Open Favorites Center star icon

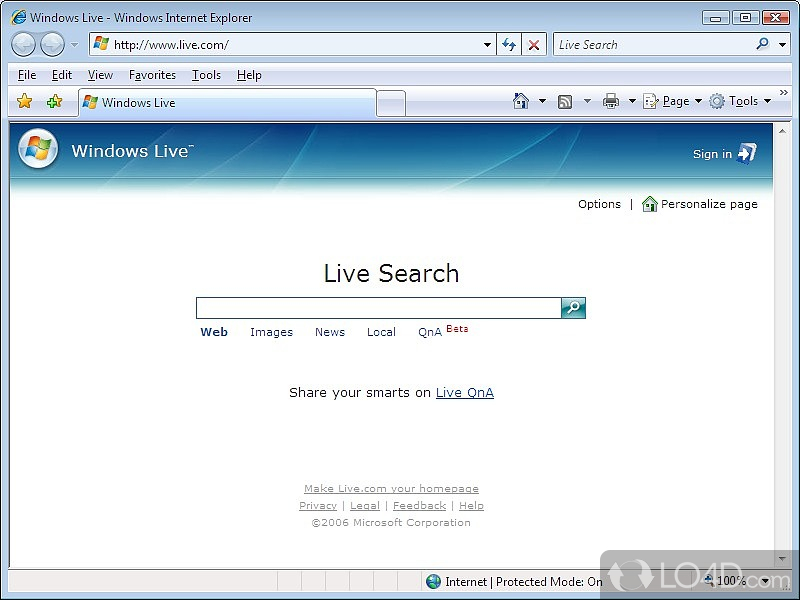pyautogui.click(x=24, y=101)
